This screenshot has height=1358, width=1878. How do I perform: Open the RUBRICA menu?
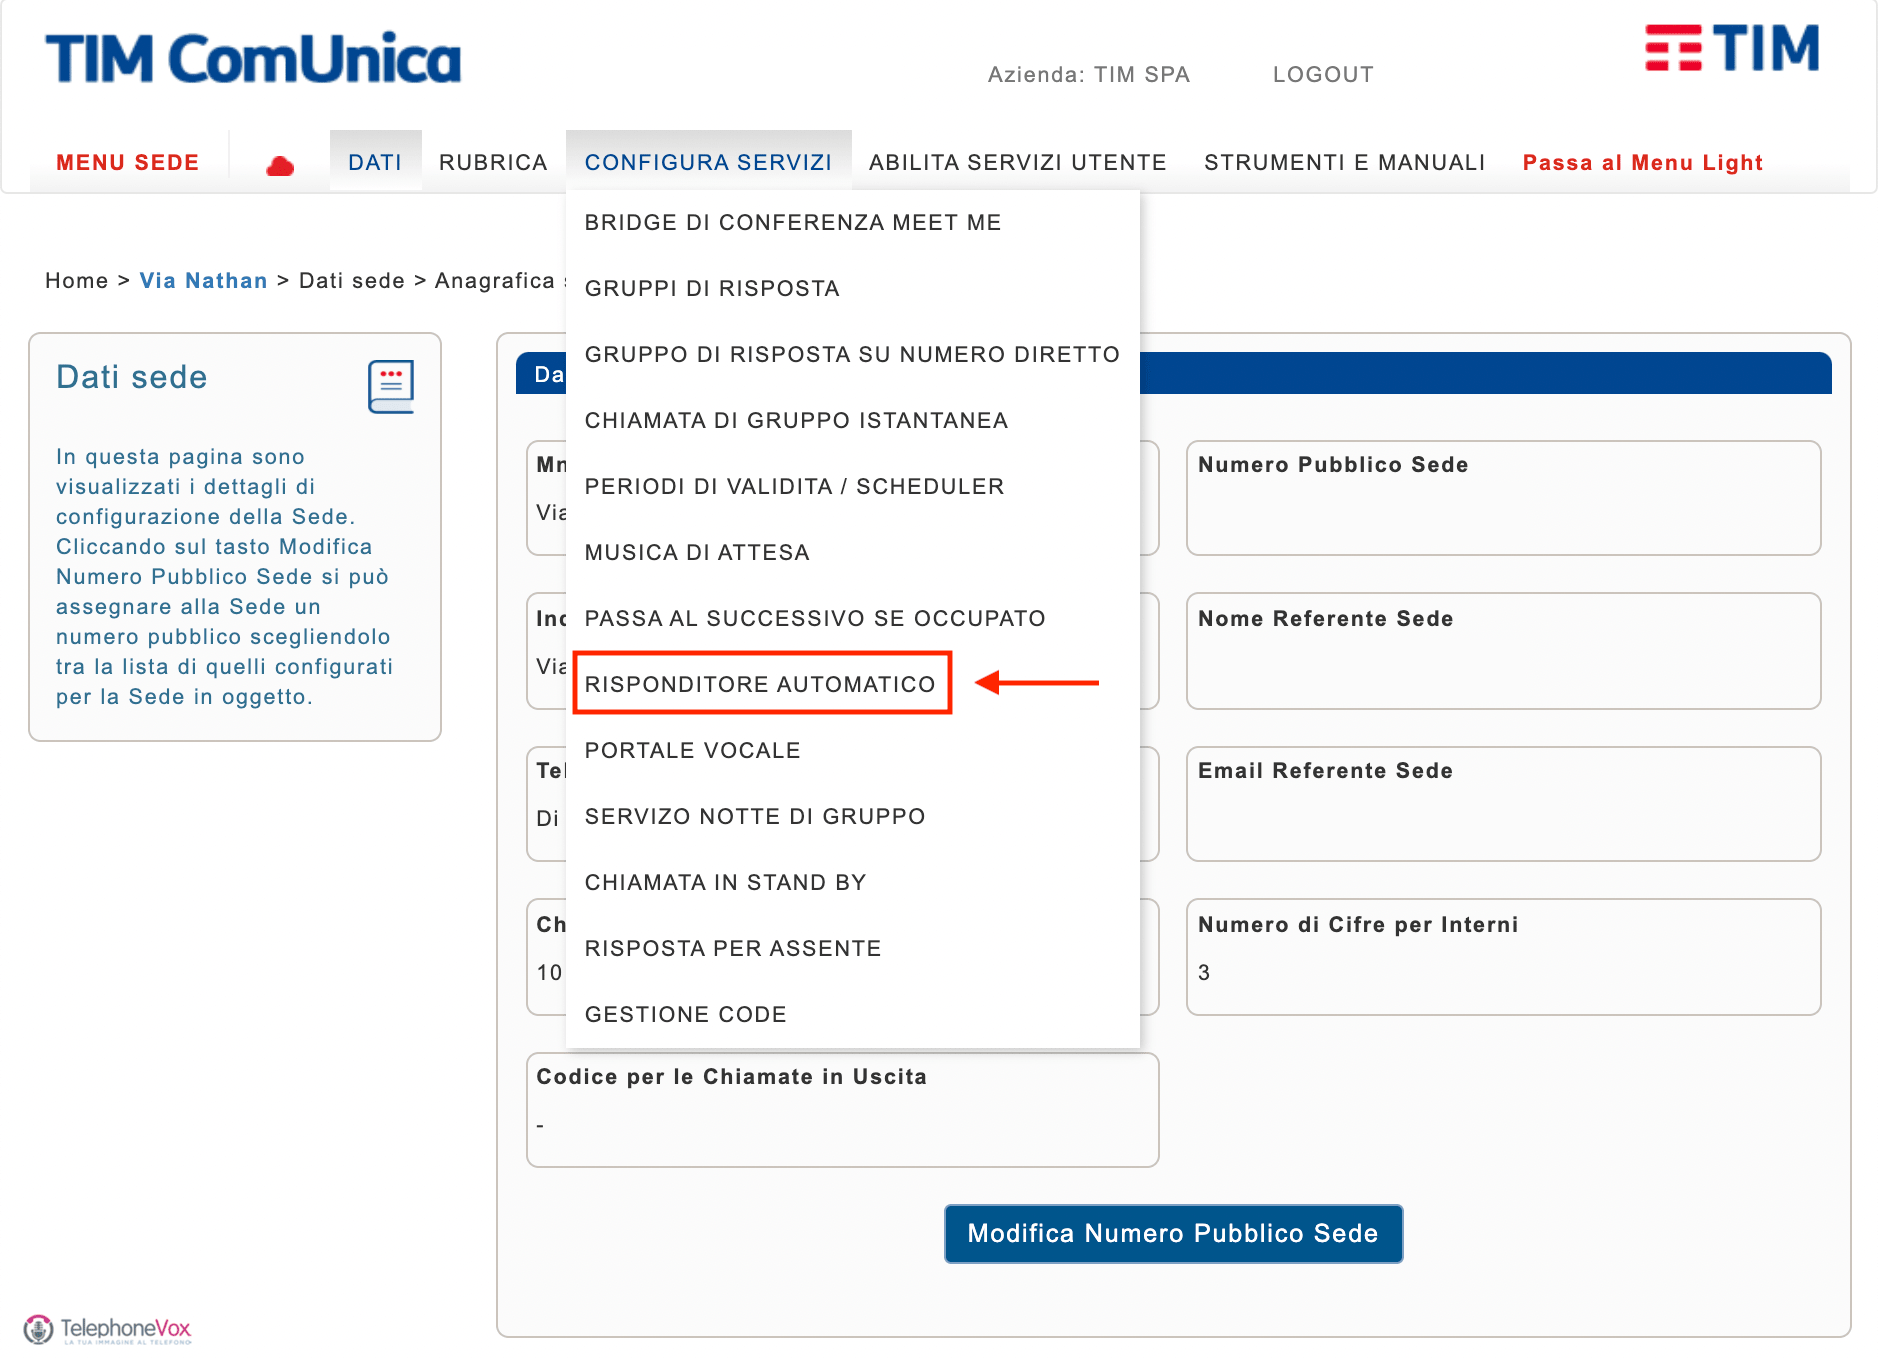[493, 162]
